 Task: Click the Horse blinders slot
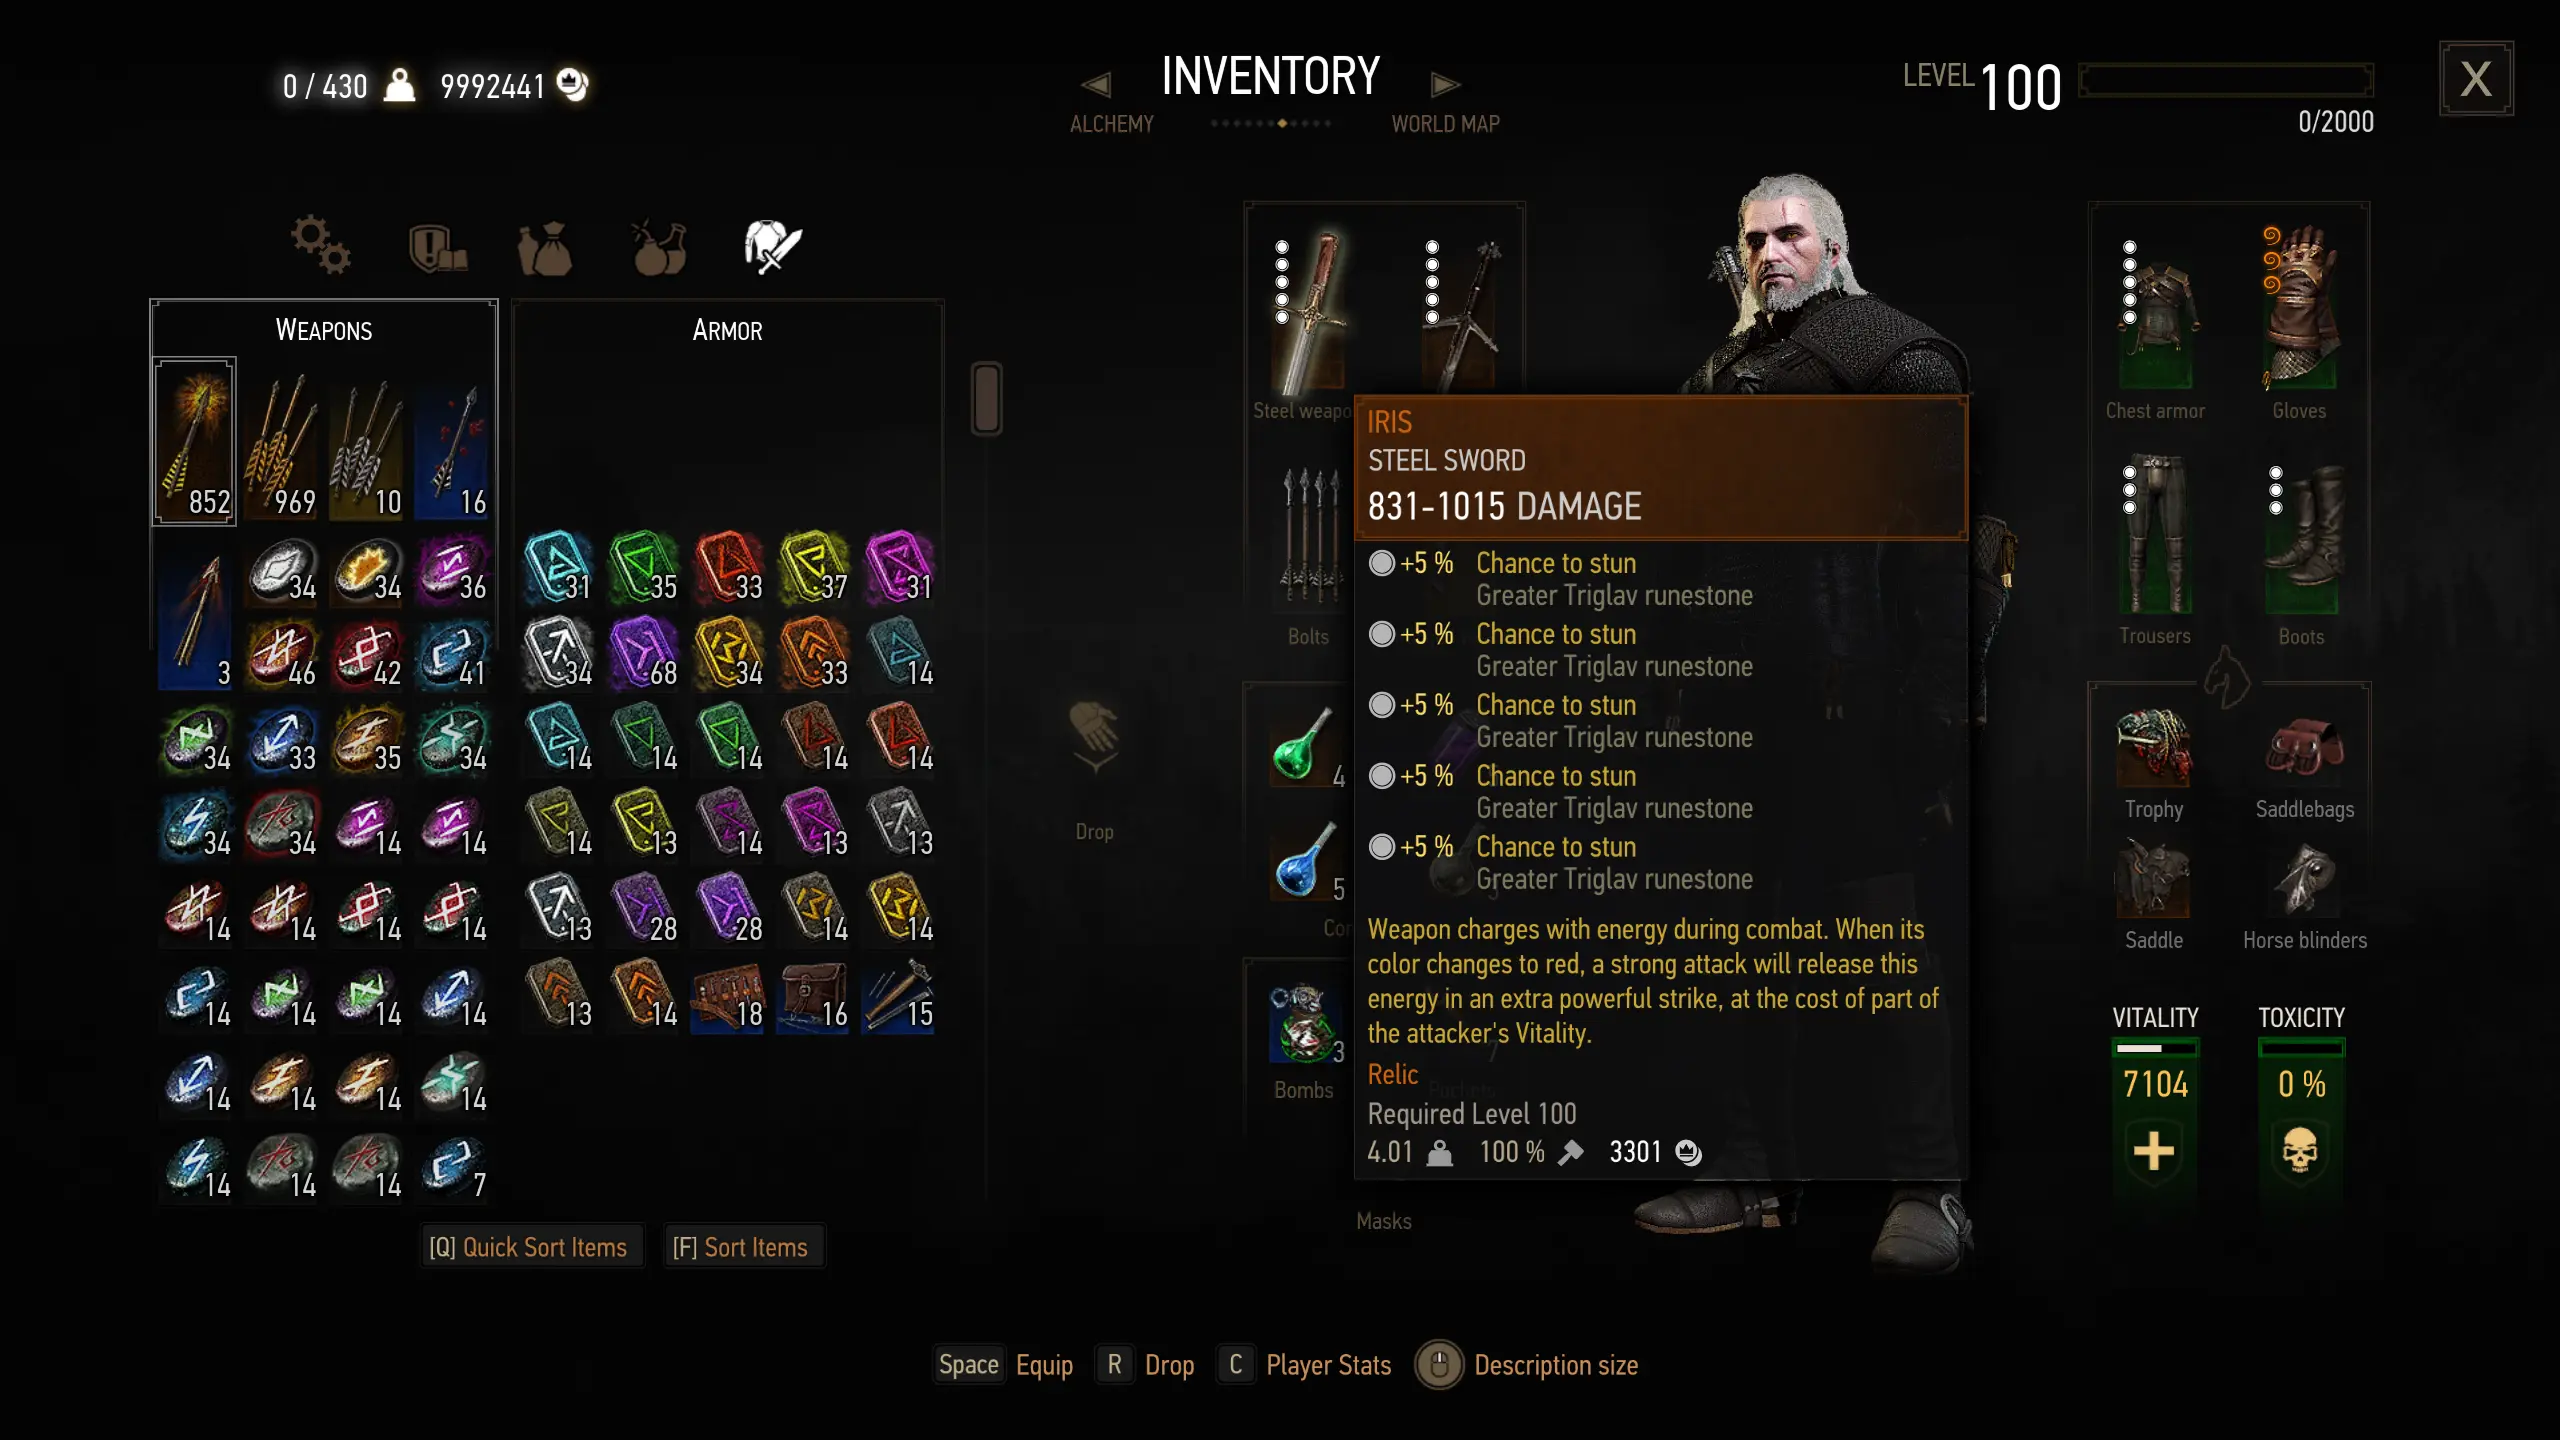2303,880
